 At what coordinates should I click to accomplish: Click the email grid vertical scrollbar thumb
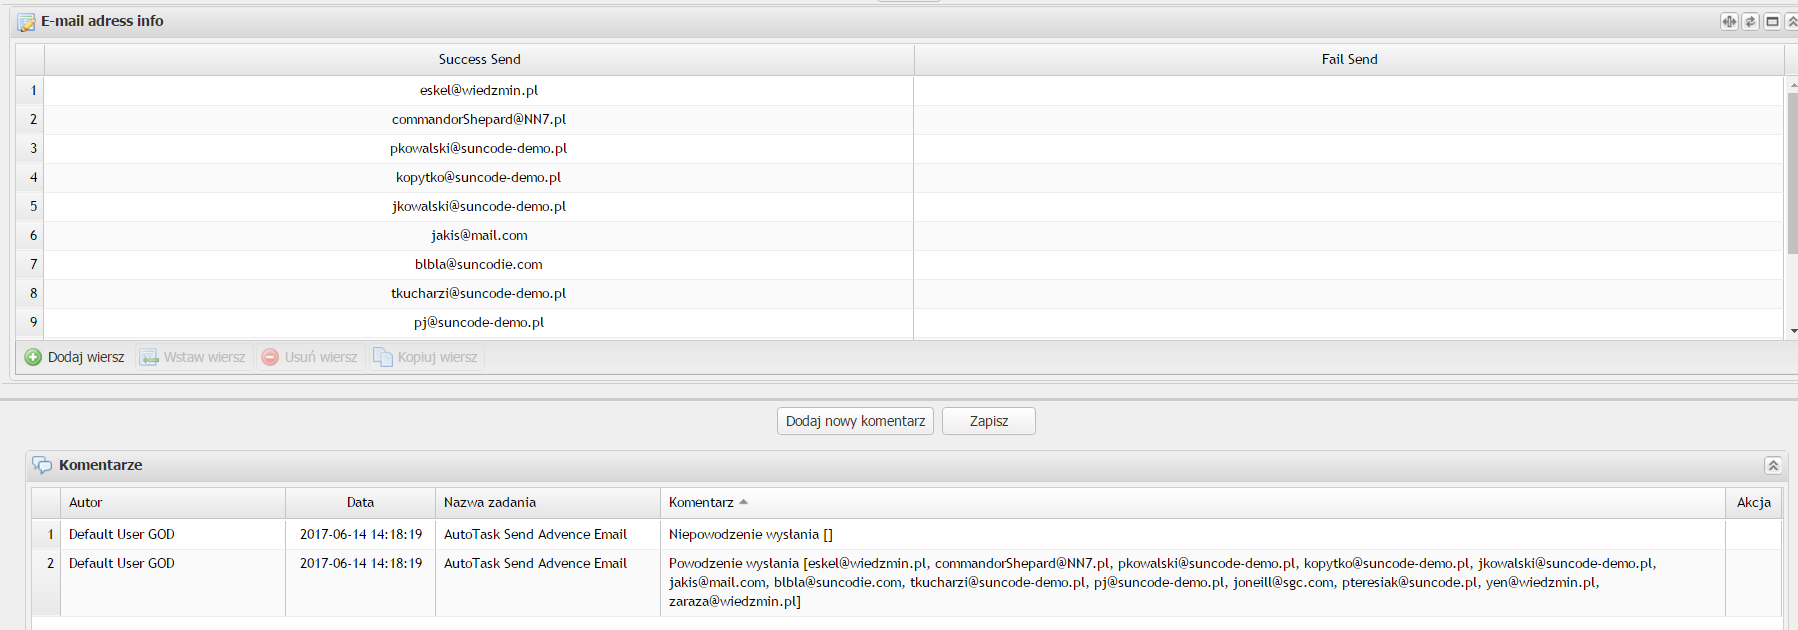1792,170
